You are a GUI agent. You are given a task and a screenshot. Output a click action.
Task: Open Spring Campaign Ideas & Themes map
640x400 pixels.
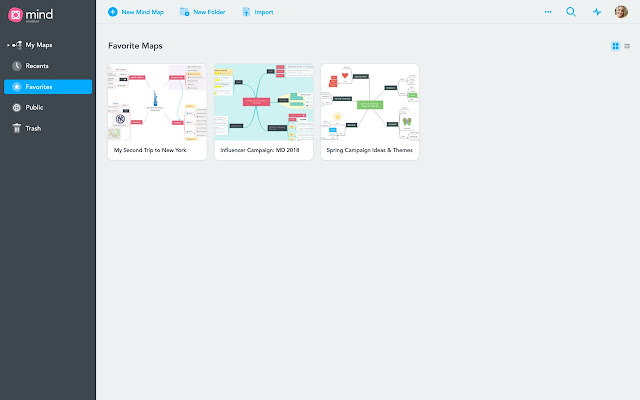pos(370,111)
